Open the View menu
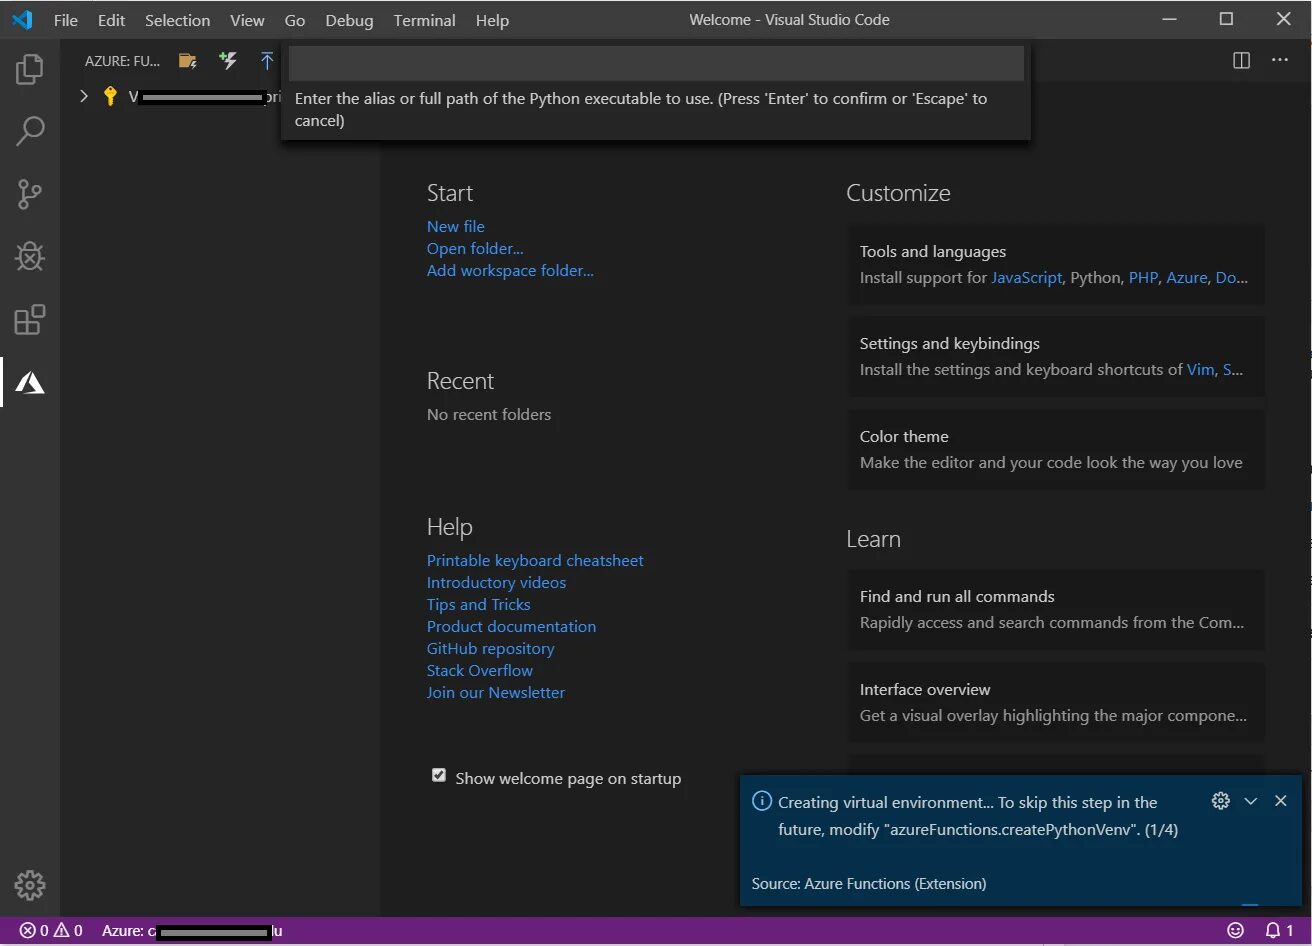Viewport: 1312px width, 946px height. tap(247, 20)
